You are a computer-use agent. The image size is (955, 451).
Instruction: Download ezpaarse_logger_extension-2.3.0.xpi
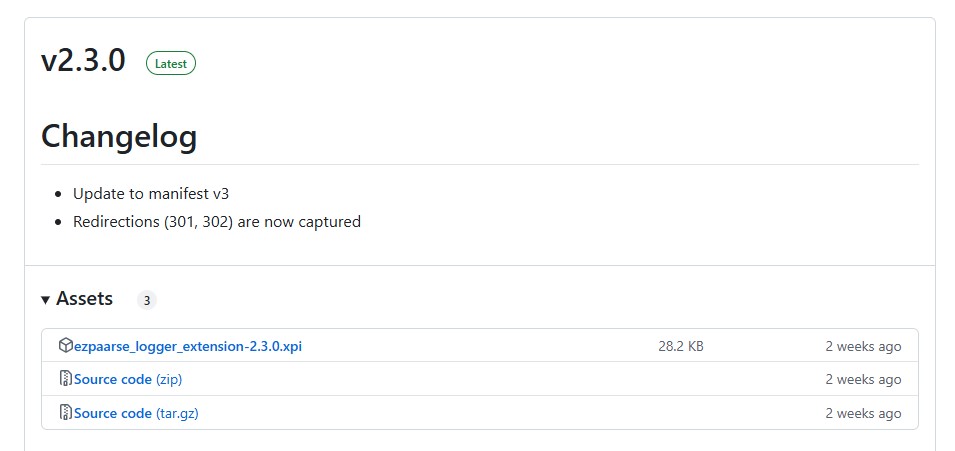click(188, 346)
